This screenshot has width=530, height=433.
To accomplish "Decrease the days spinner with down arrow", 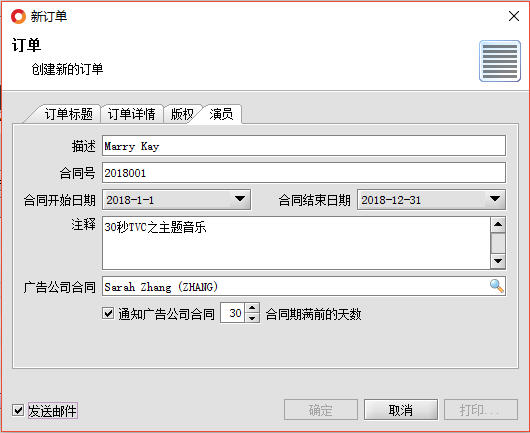I will 252,318.
